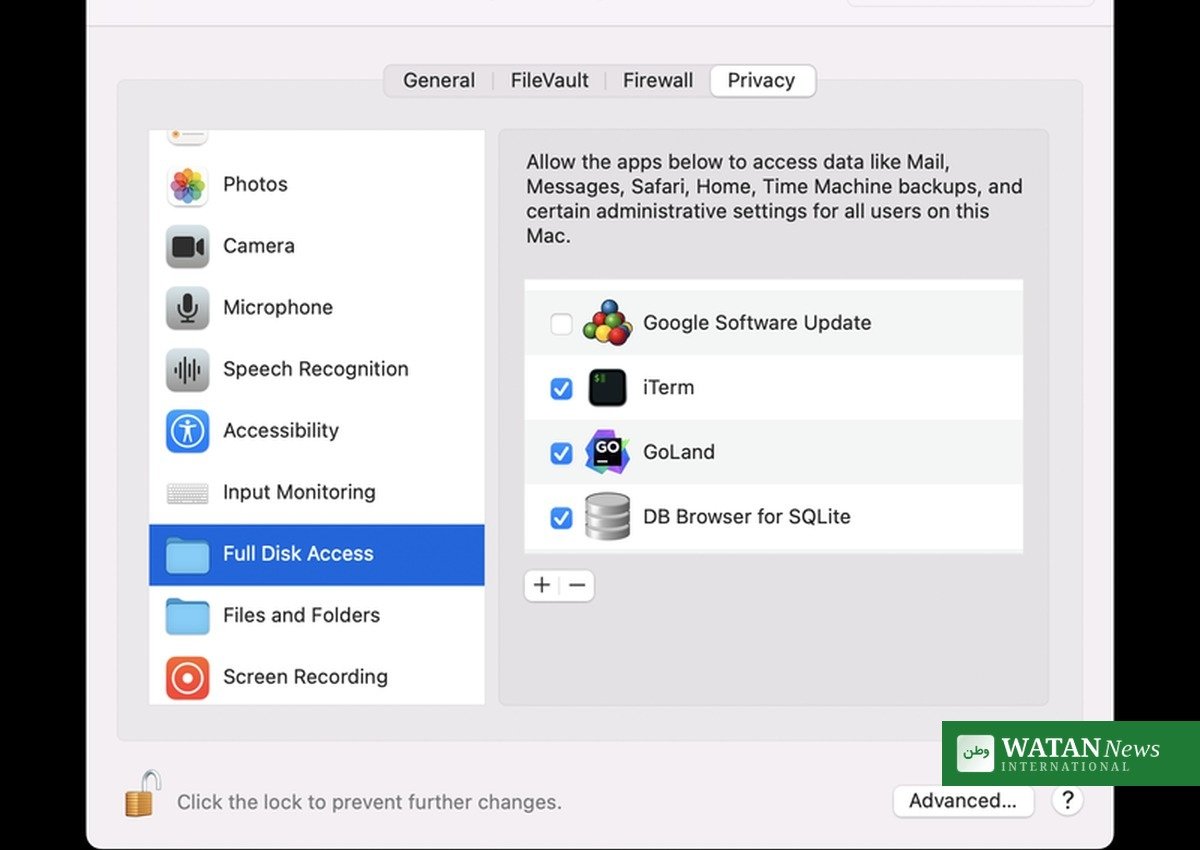This screenshot has width=1200, height=850.
Task: Click the Files and Folders folder icon
Action: click(x=187, y=616)
